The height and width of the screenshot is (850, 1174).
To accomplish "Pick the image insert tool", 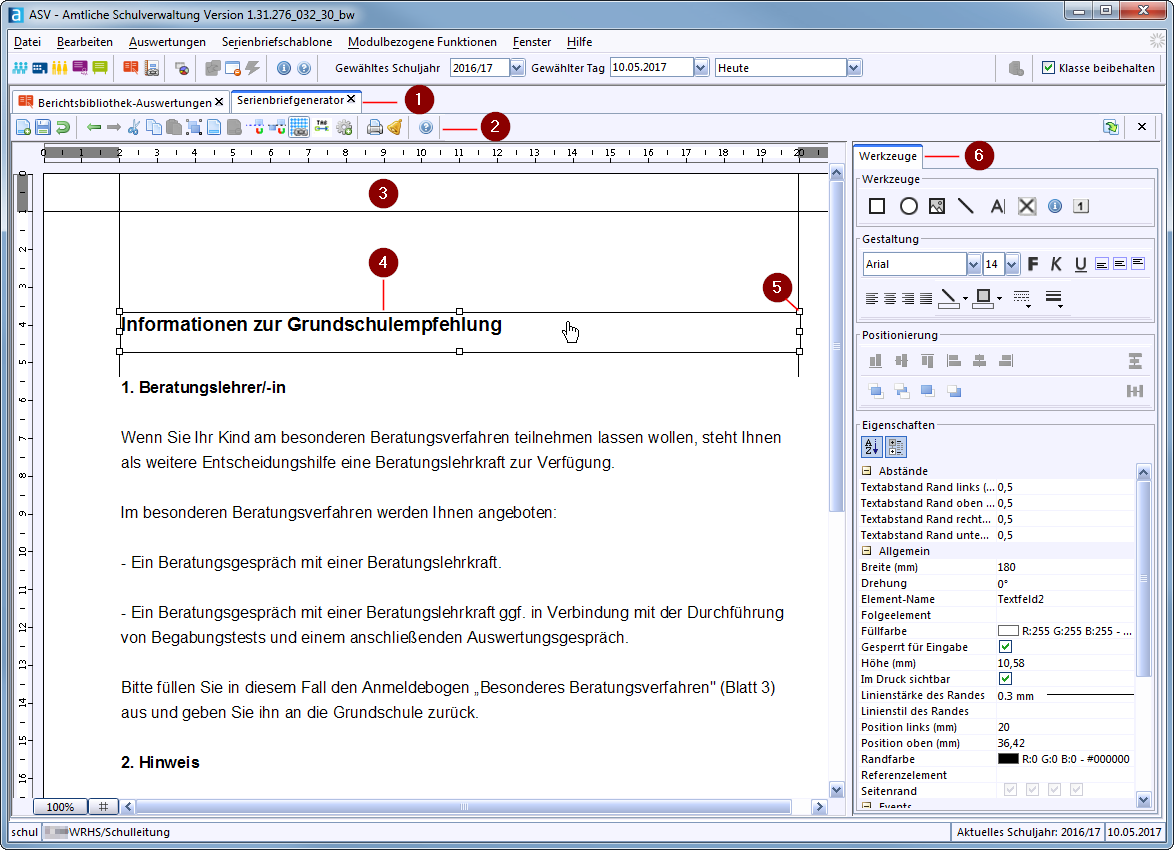I will click(x=937, y=206).
